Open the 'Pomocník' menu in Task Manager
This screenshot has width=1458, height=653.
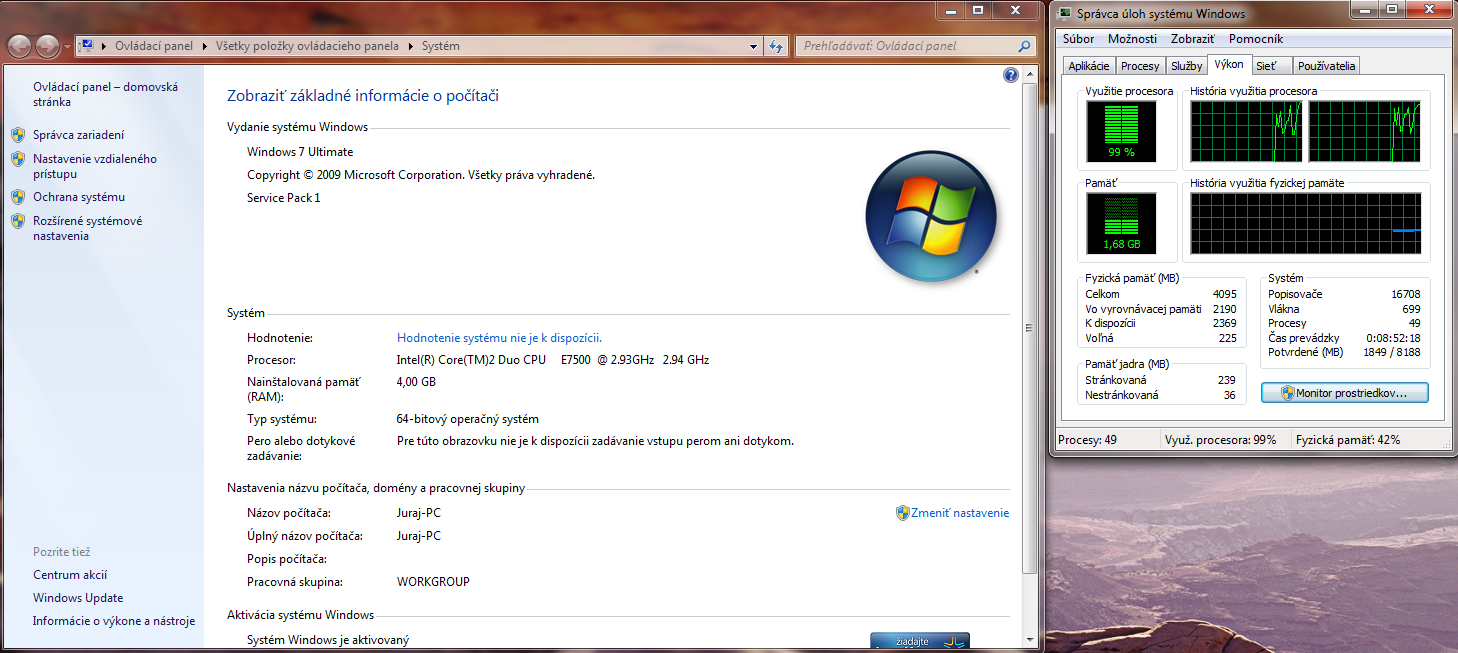(1256, 39)
